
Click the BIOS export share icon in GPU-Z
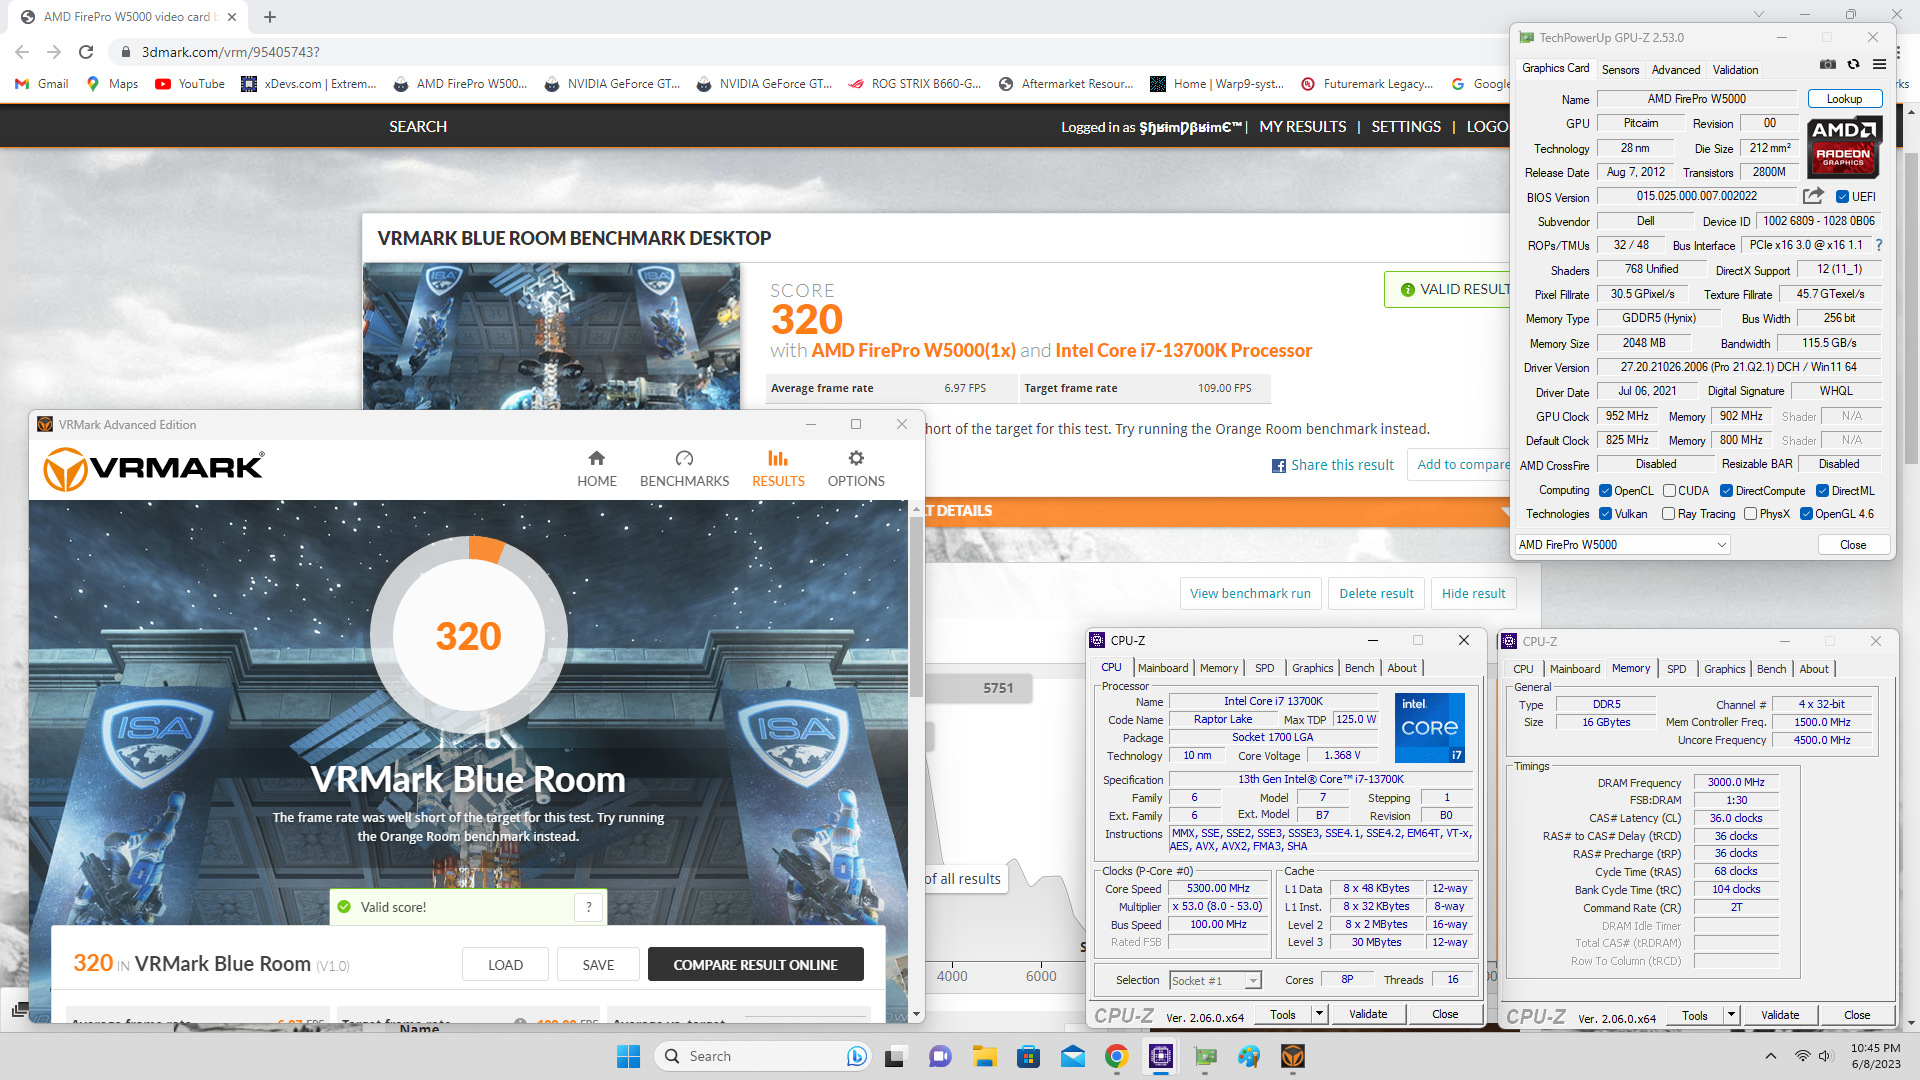click(x=1813, y=196)
